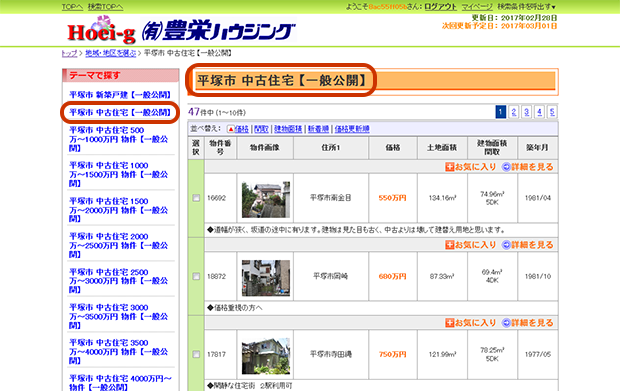620x391 pixels.
Task: Tick the checkbox for property 18872
Action: 196,276
